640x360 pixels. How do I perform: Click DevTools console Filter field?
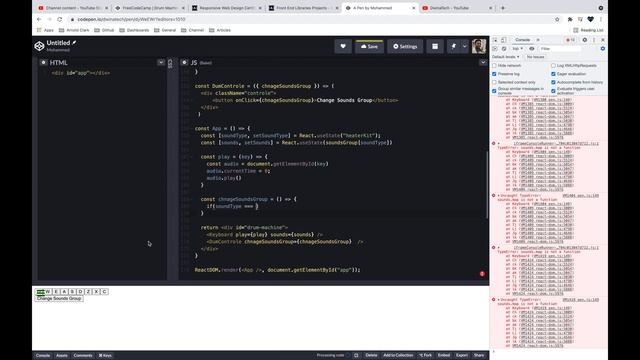coord(560,49)
